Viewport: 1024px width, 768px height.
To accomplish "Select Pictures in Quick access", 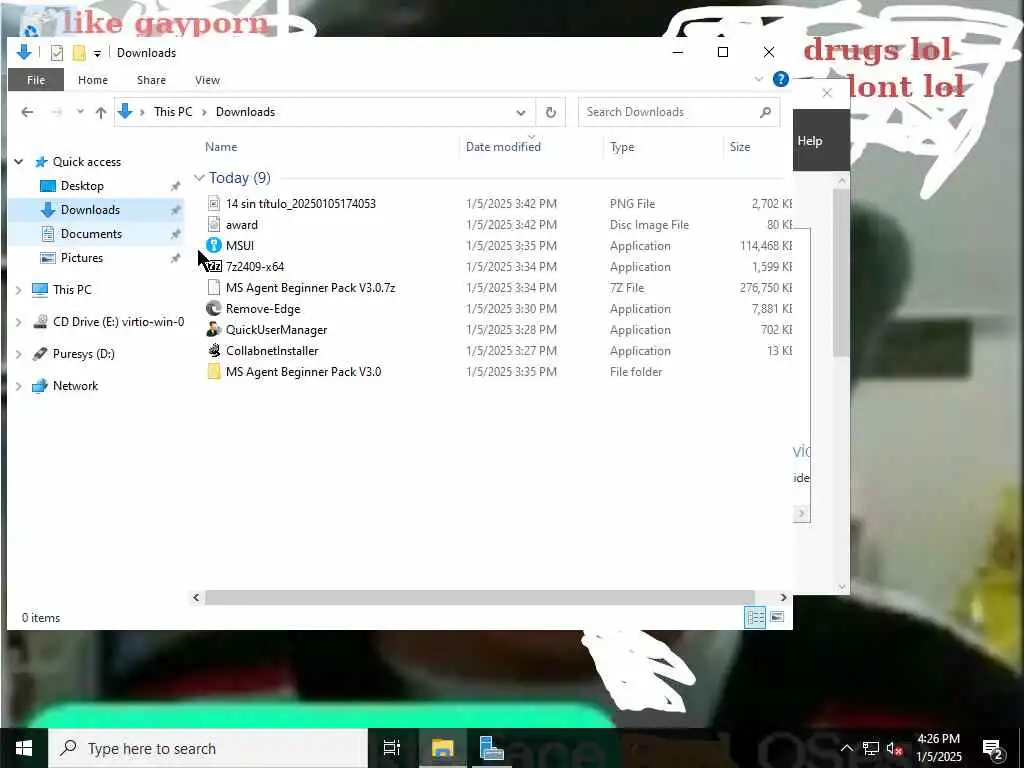I will pyautogui.click(x=82, y=258).
